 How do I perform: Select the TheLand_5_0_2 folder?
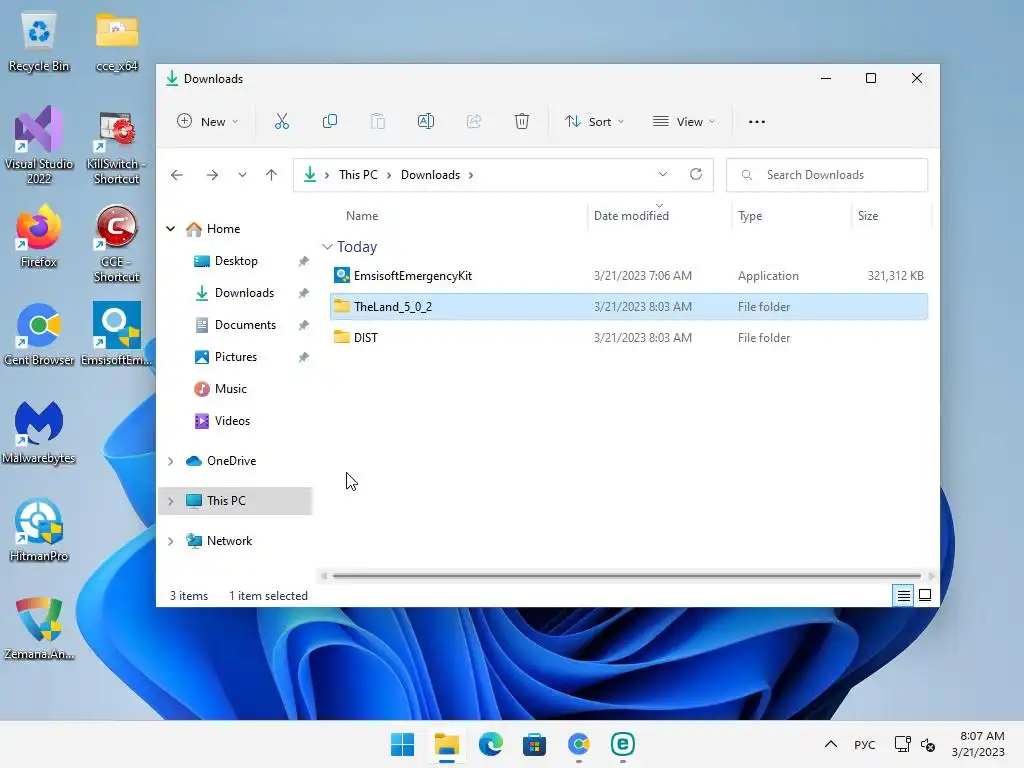[629, 307]
